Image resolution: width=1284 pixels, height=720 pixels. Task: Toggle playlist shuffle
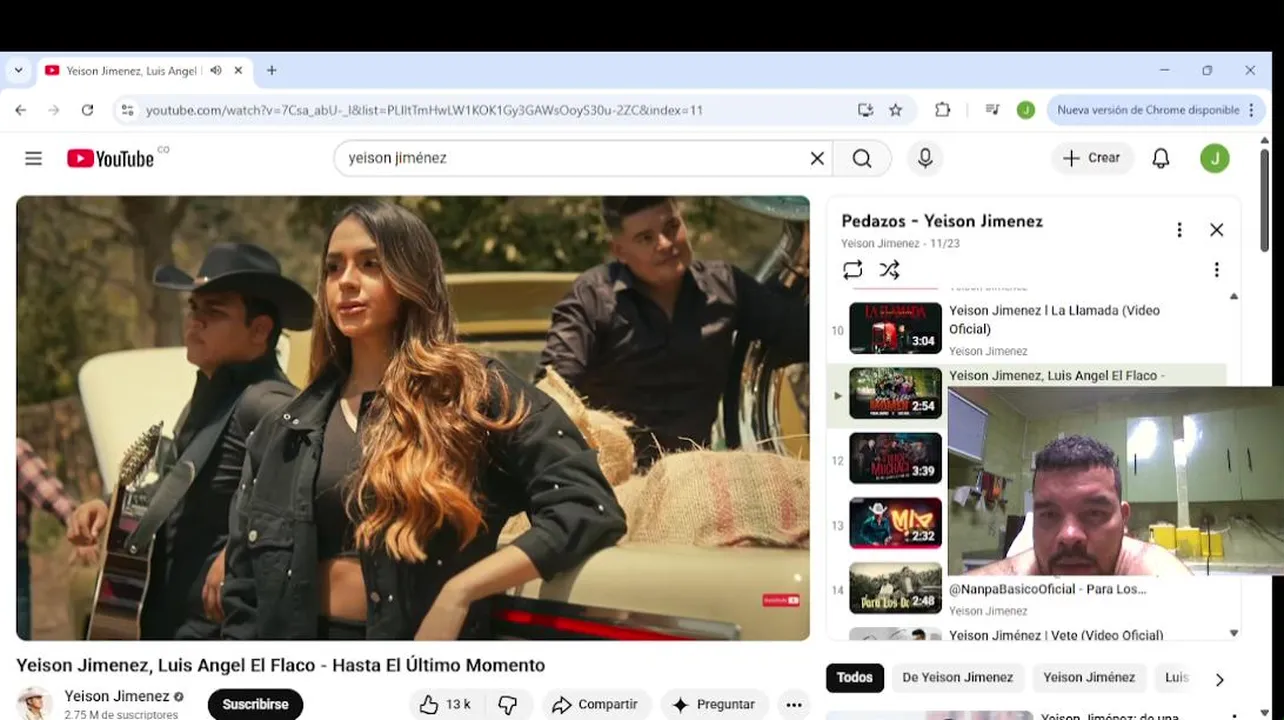(889, 270)
